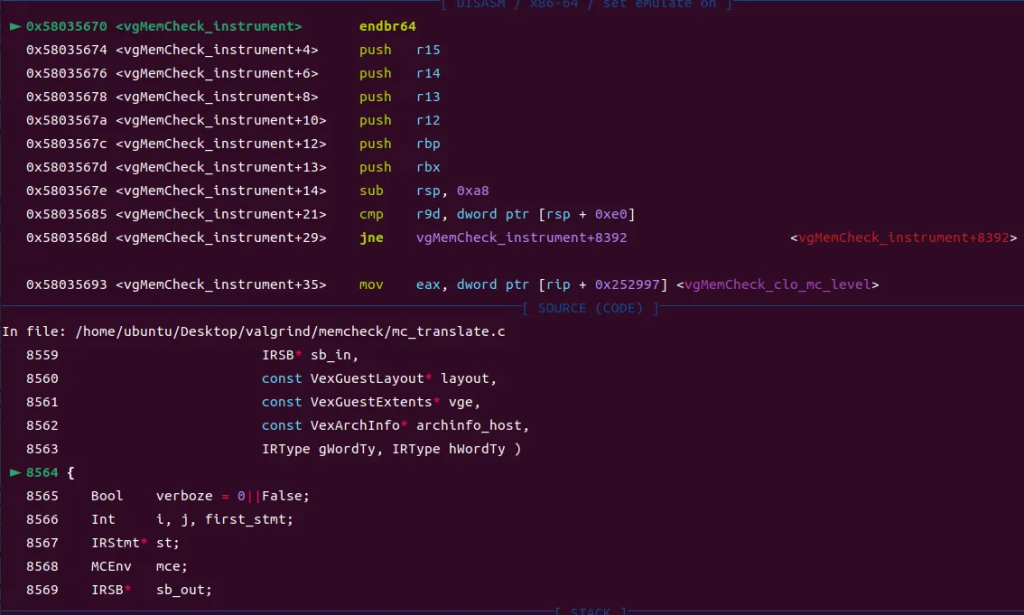This screenshot has width=1024, height=615.
Task: Click the vgMemCheck_clo_mc_level symbol reference
Action: (x=777, y=285)
